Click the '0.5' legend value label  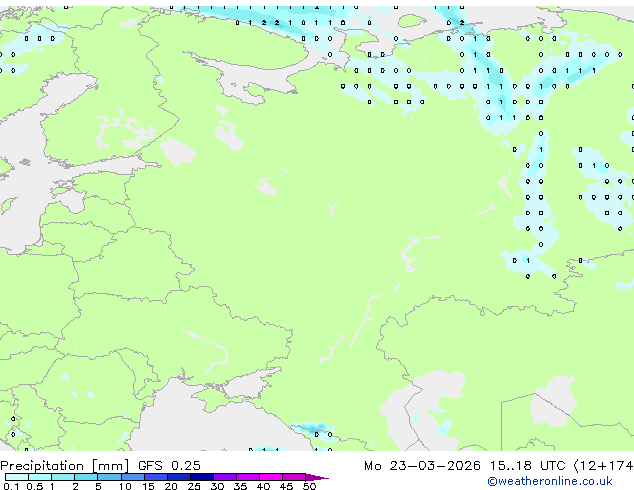[34, 486]
